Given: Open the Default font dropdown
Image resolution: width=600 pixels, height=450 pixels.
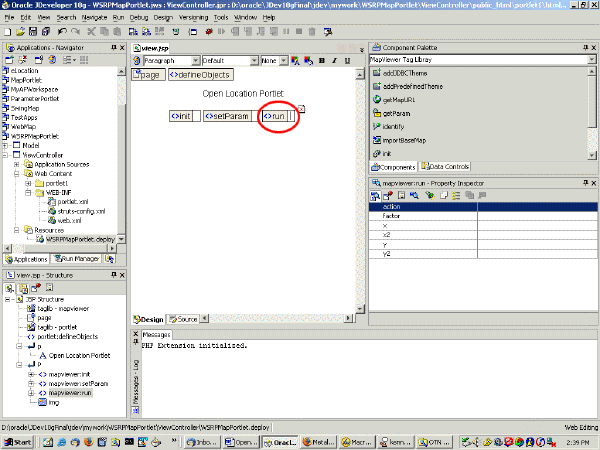Looking at the screenshot, I should click(x=254, y=60).
